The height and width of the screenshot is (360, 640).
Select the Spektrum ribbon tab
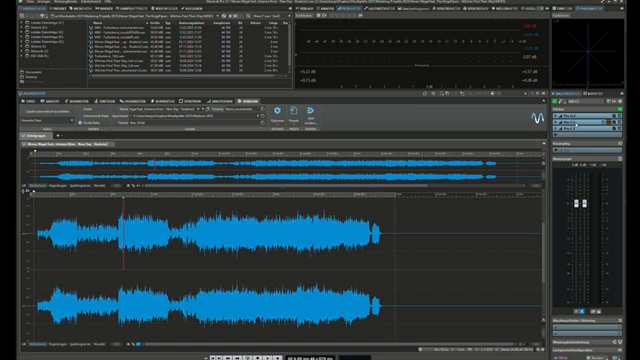(190, 101)
